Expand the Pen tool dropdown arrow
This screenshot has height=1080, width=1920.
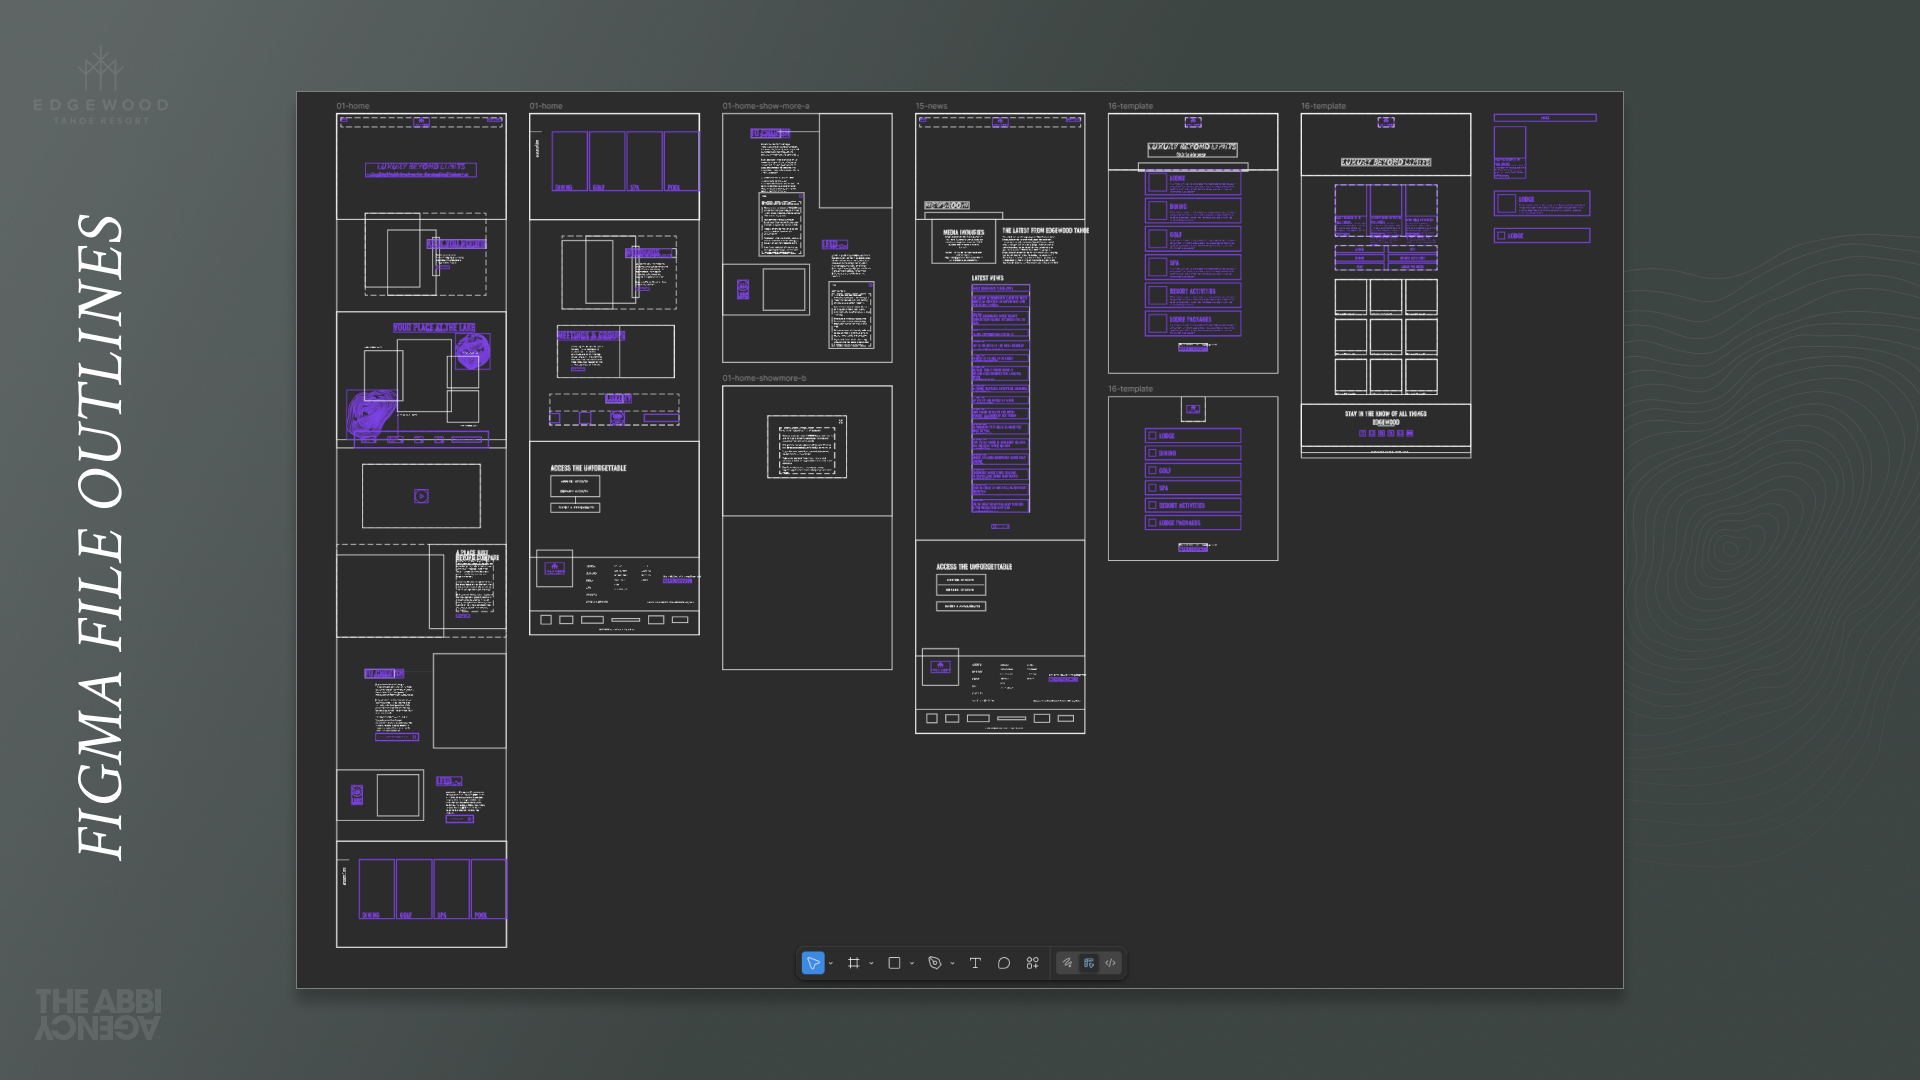click(x=953, y=964)
